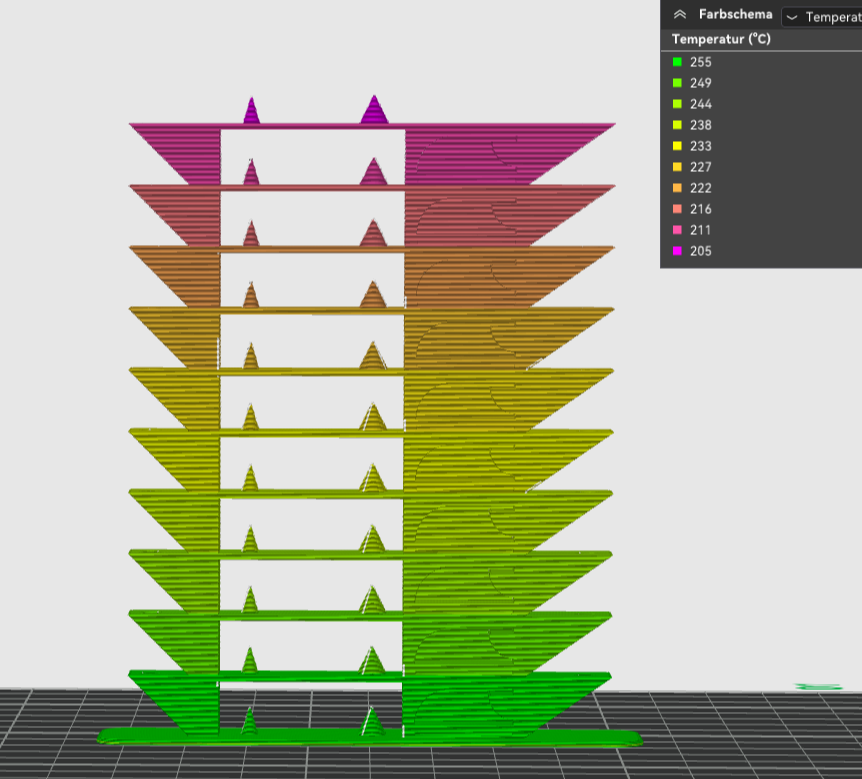Click the 249 temperature value label
862x779 pixels.
coord(701,83)
